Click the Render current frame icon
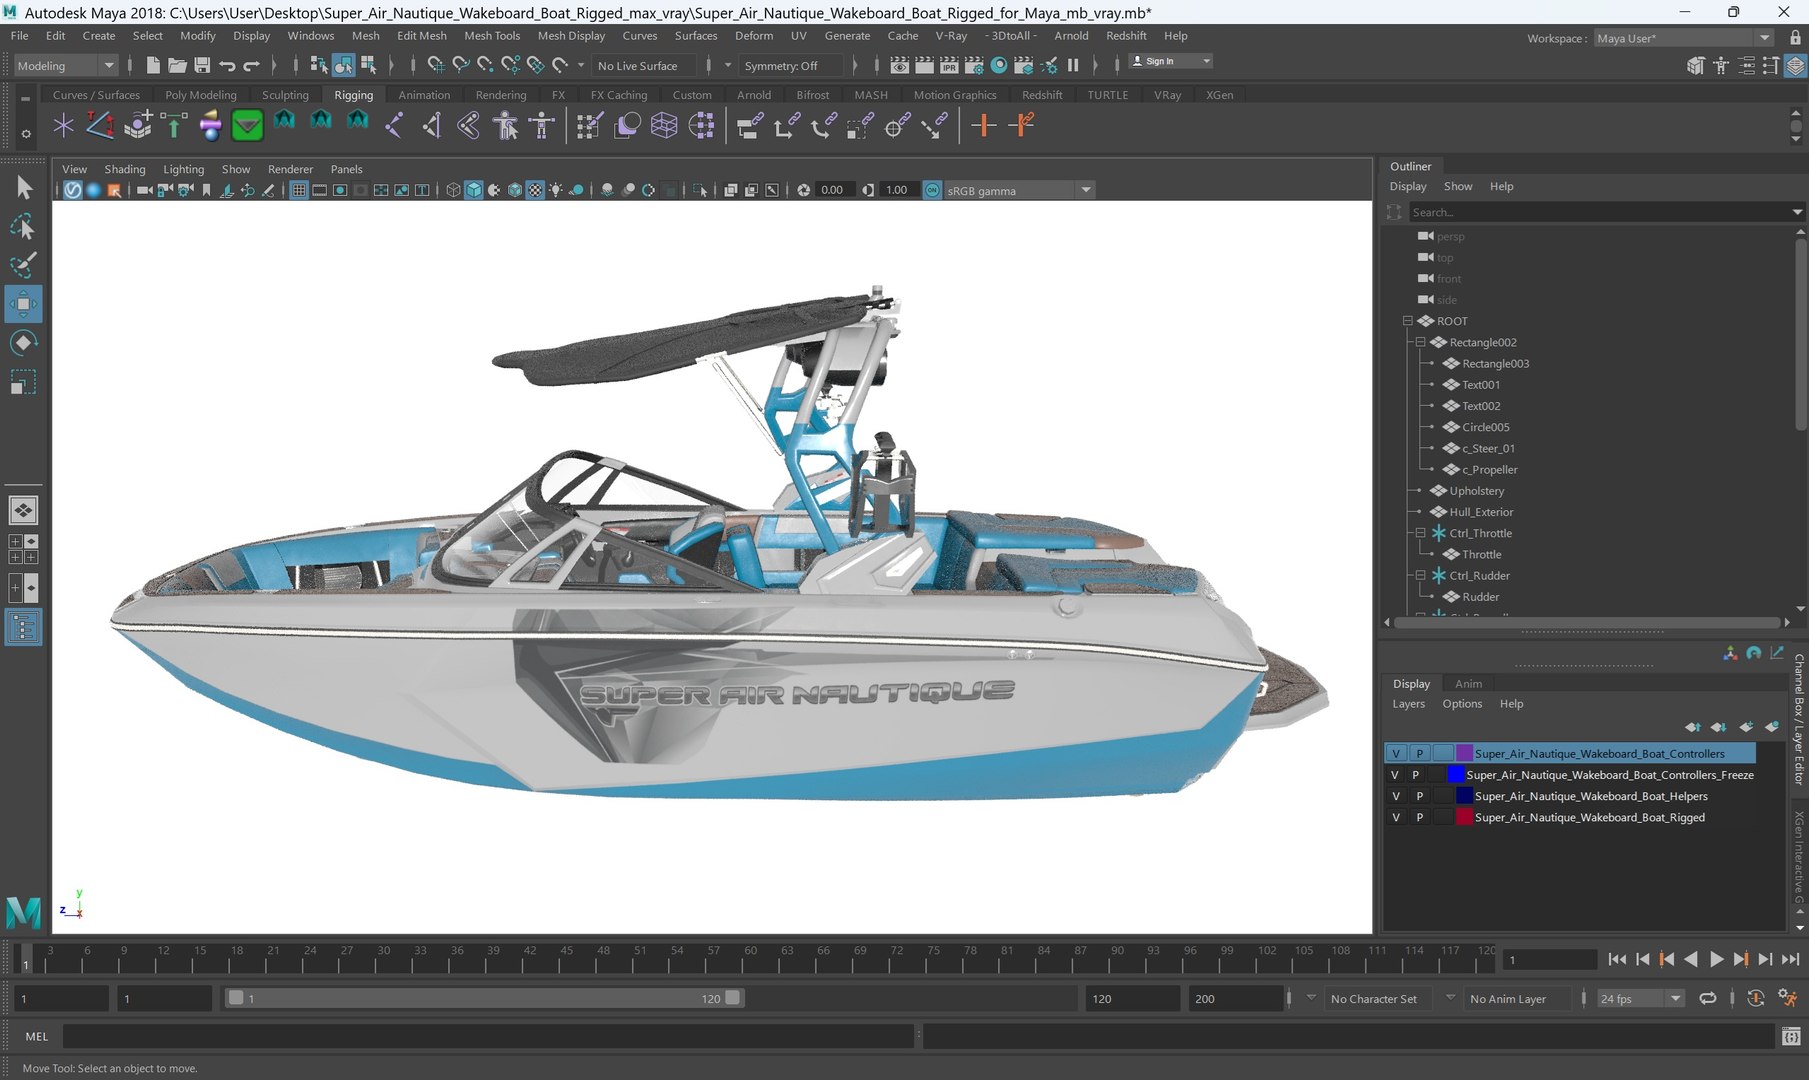Screen dimensions: 1809x1080 [924, 65]
